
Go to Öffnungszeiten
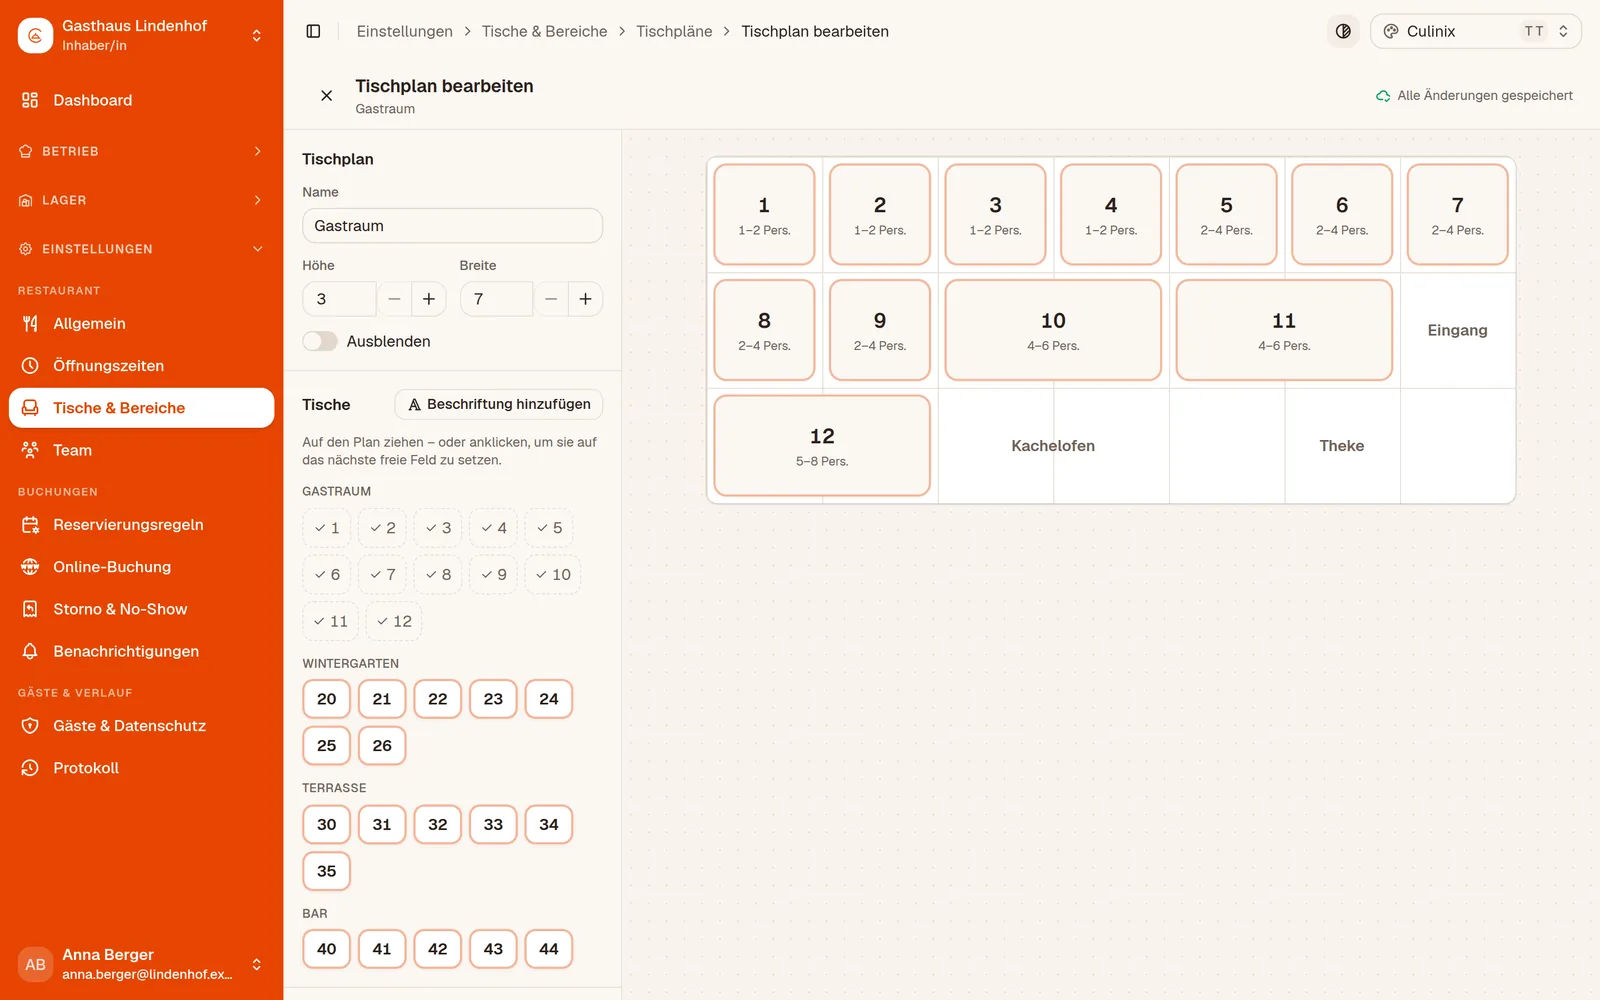pyautogui.click(x=141, y=366)
